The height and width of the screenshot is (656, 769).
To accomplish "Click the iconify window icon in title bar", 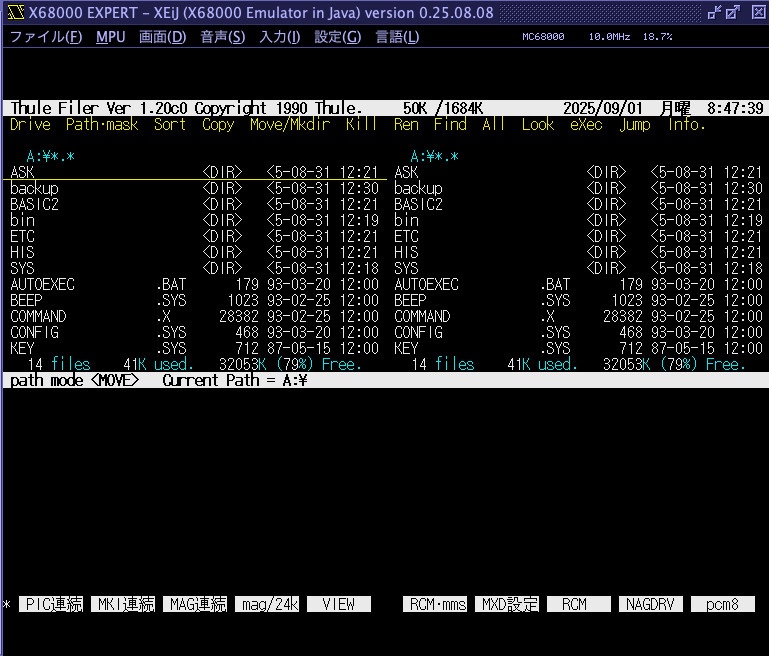I will [716, 12].
